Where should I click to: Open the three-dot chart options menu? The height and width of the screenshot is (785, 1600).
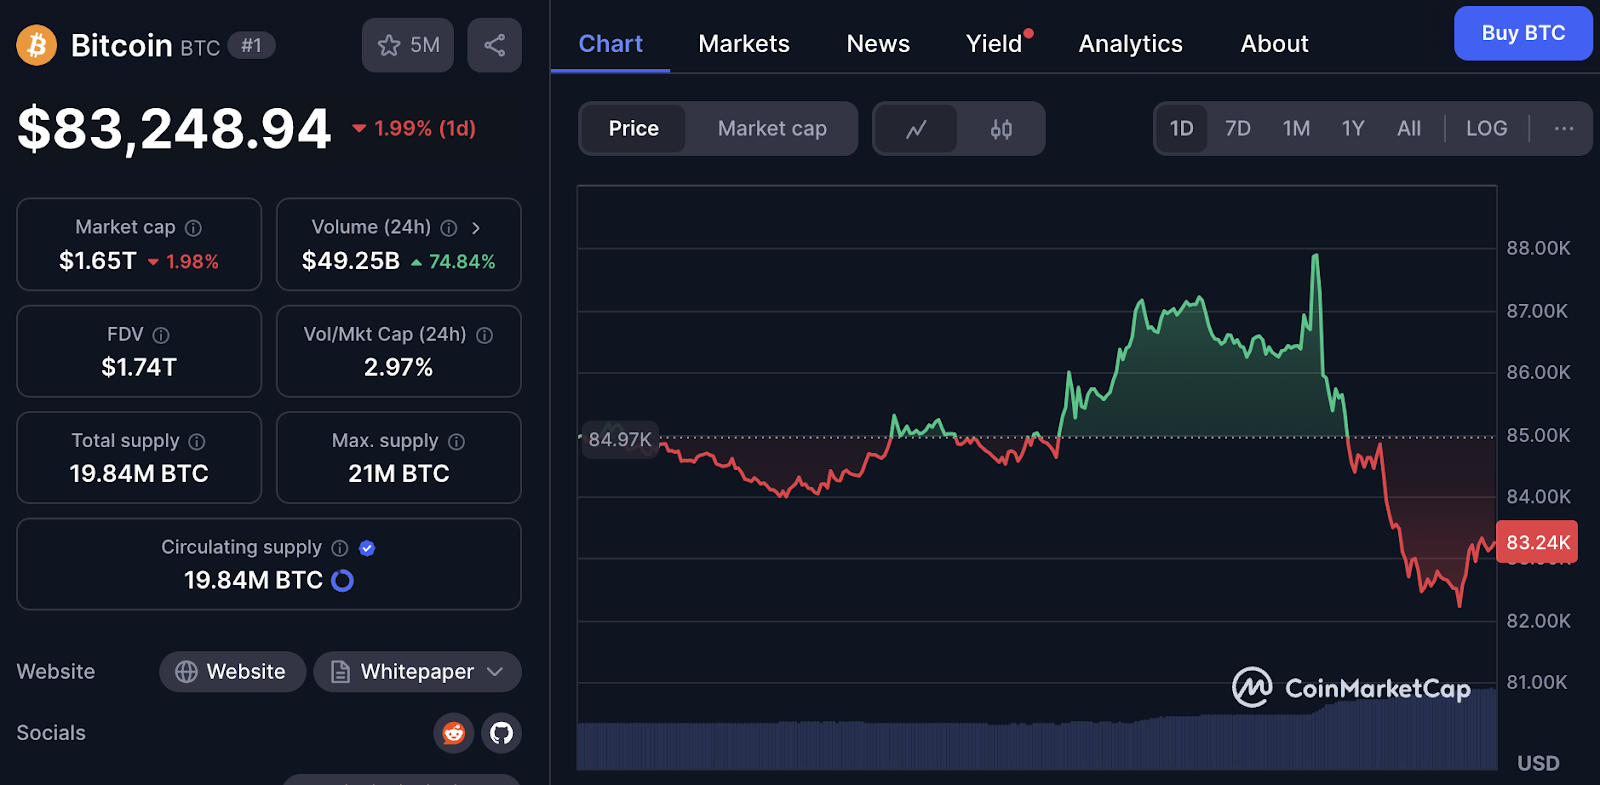(x=1564, y=129)
